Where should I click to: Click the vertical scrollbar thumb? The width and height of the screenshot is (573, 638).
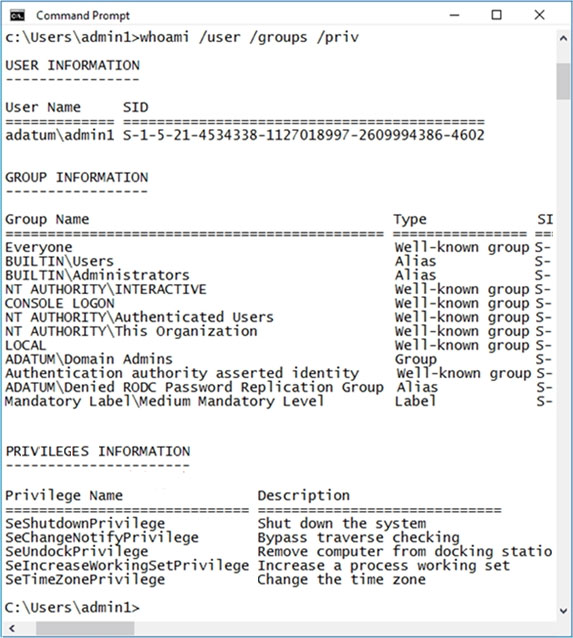pos(563,81)
